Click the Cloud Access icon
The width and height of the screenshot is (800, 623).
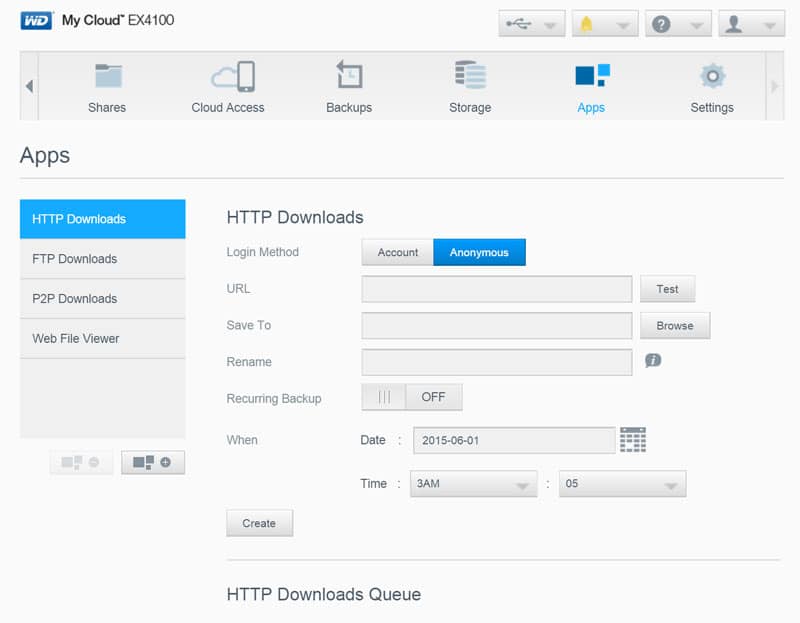(233, 77)
